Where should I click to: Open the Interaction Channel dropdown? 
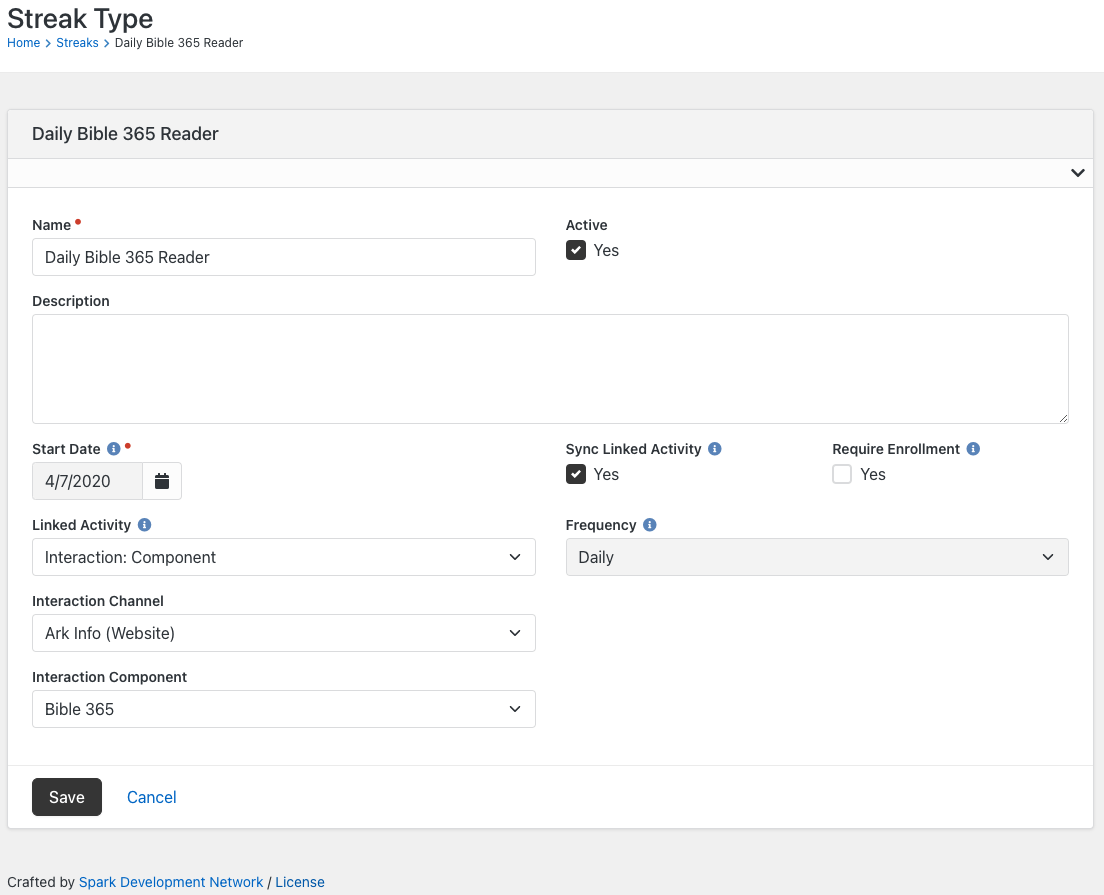point(284,633)
